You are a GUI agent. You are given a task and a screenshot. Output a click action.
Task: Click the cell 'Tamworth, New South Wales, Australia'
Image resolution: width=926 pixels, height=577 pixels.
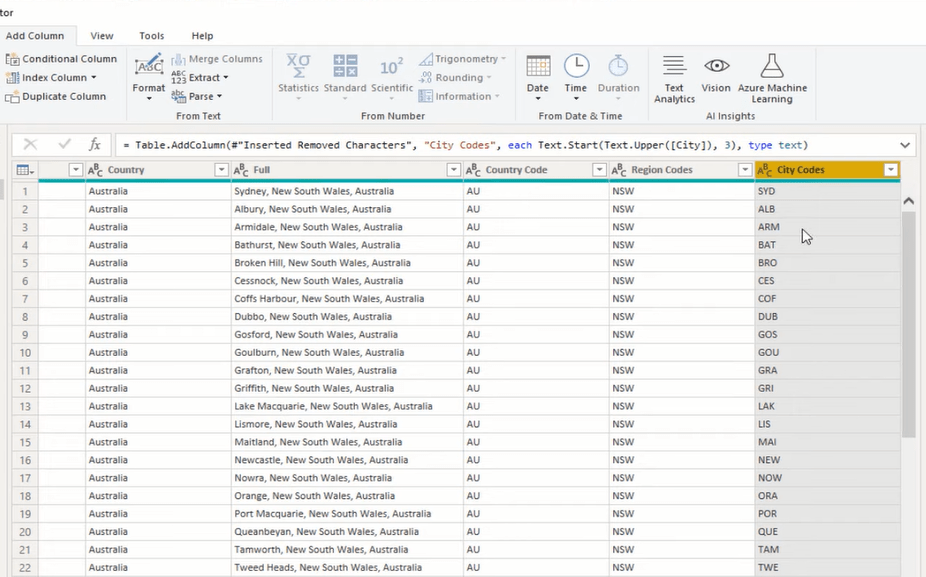[347, 550]
